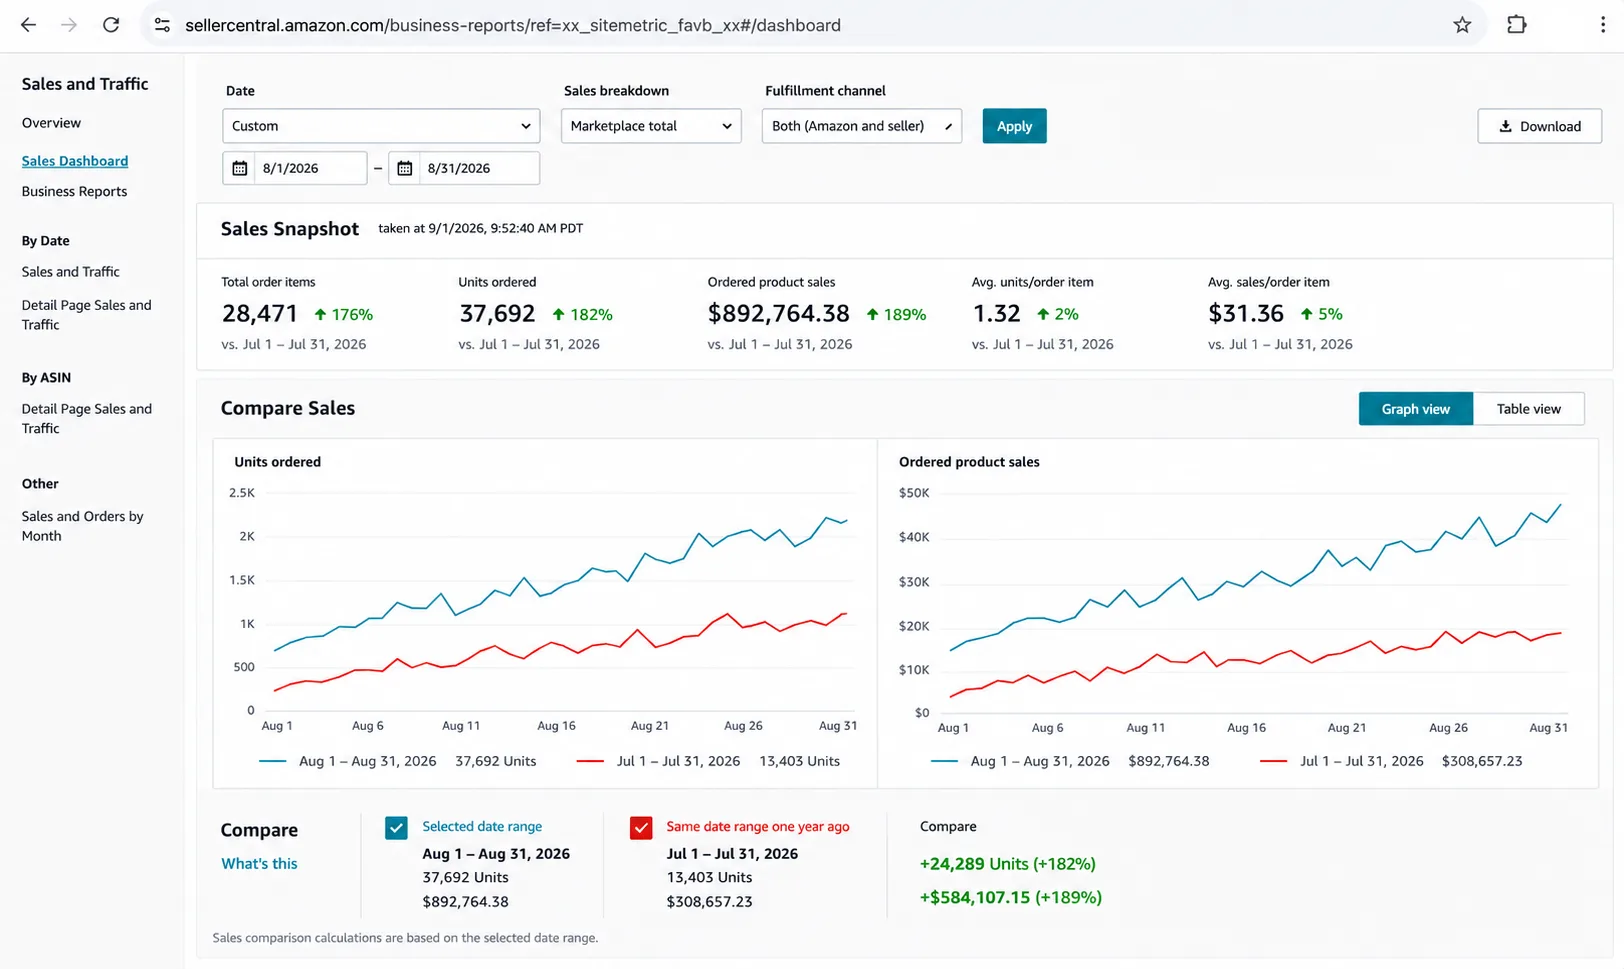1624x969 pixels.
Task: Uncheck Same date range one year ago
Action: [x=641, y=828]
